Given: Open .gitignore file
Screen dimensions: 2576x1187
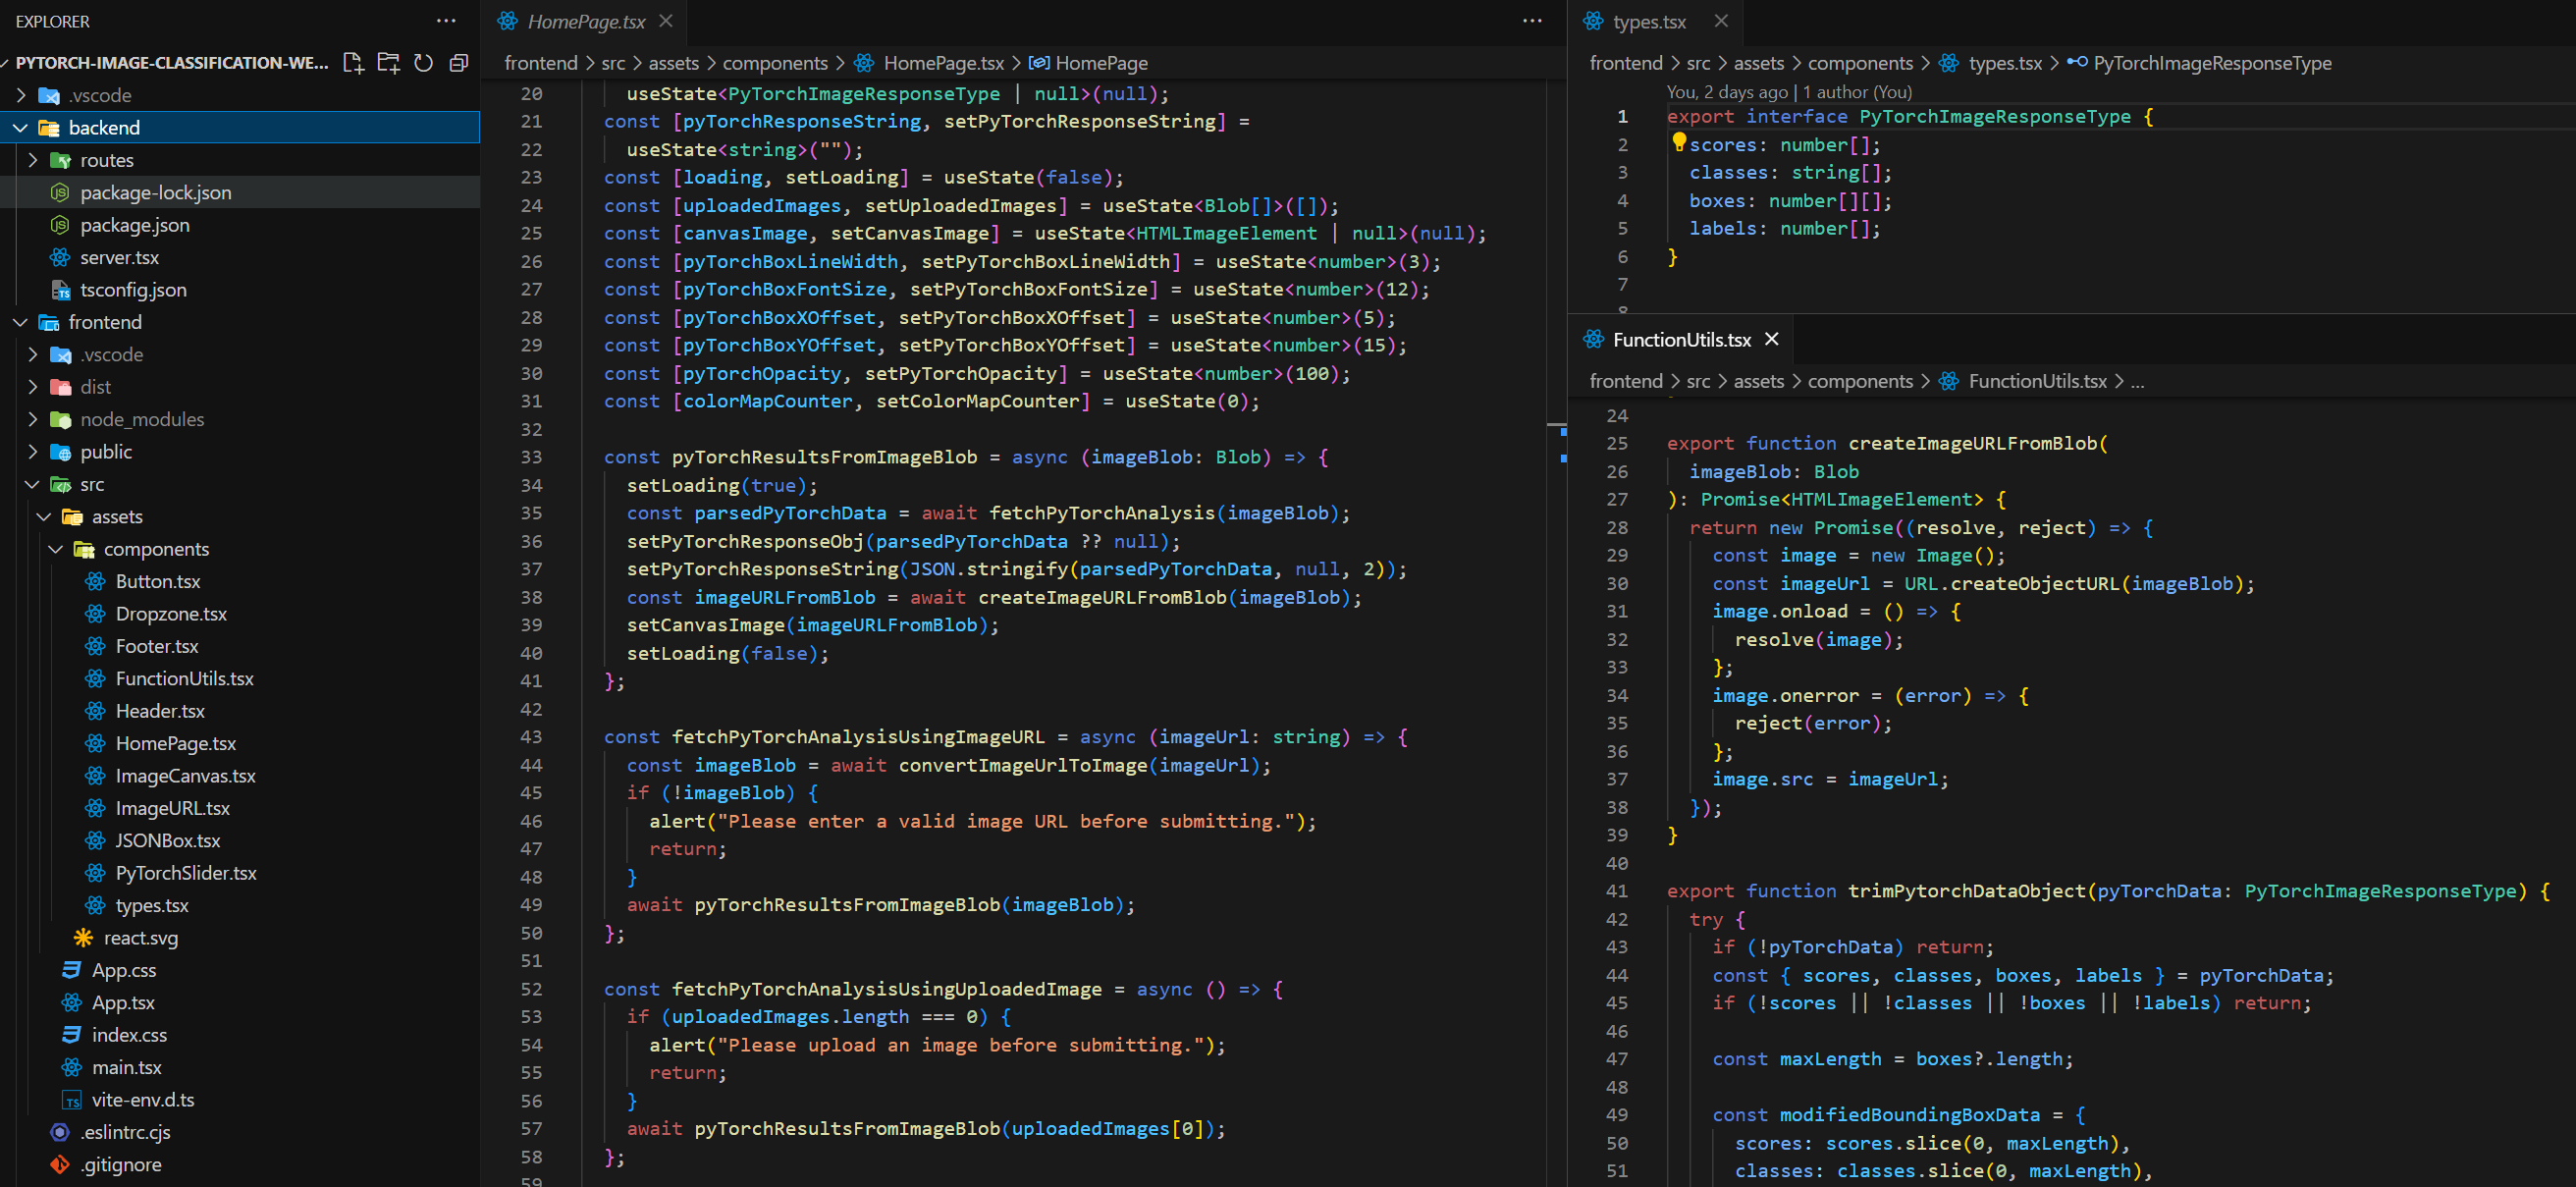Looking at the screenshot, I should [240, 1164].
